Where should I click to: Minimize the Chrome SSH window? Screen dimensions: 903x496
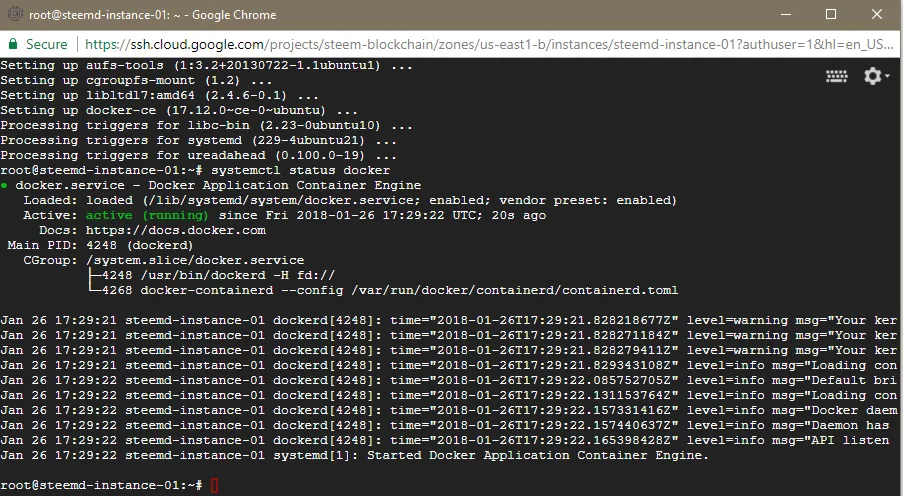coord(787,14)
